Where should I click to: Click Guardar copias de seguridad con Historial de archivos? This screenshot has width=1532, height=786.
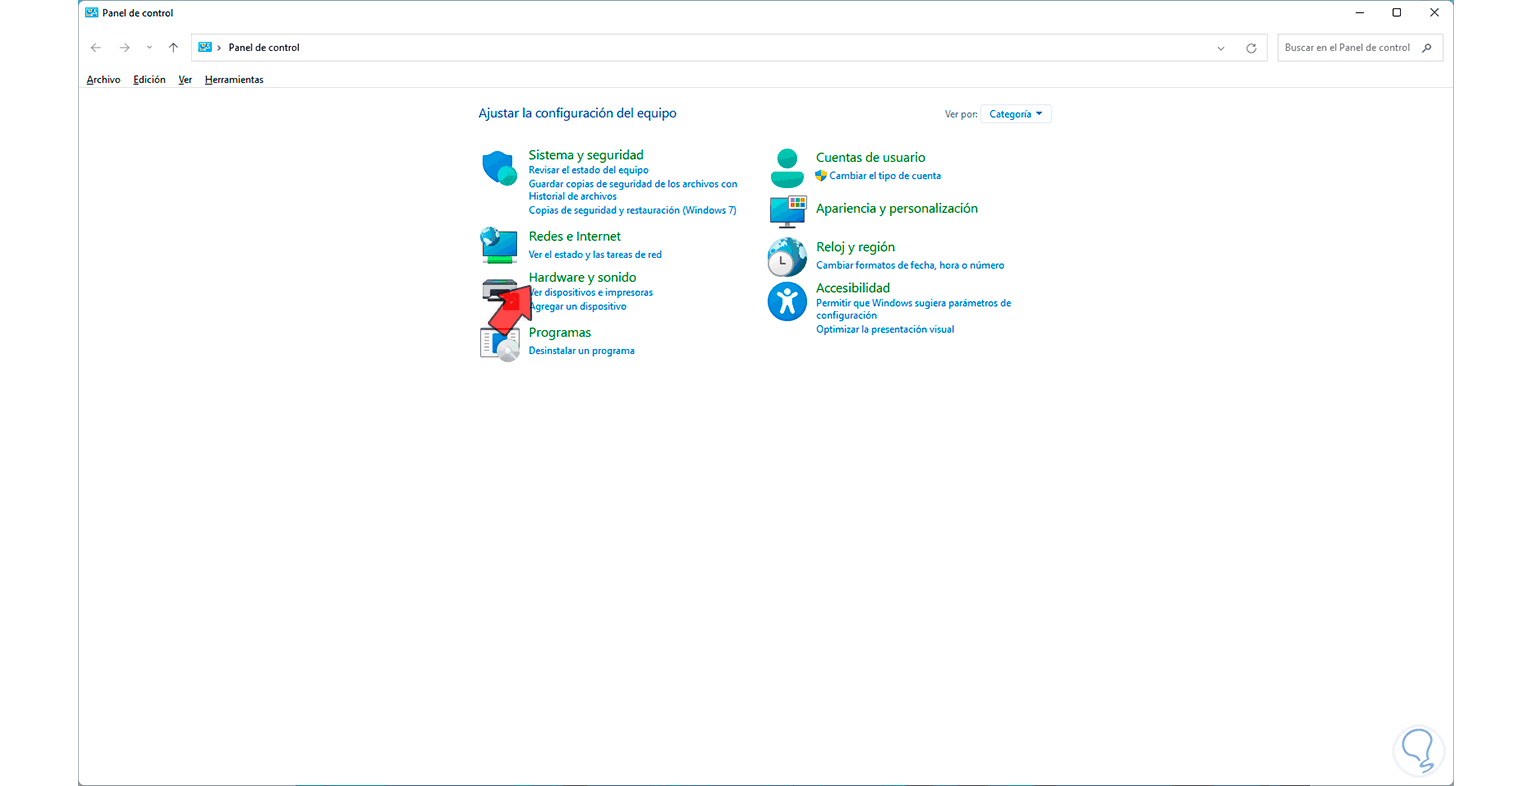(x=633, y=190)
